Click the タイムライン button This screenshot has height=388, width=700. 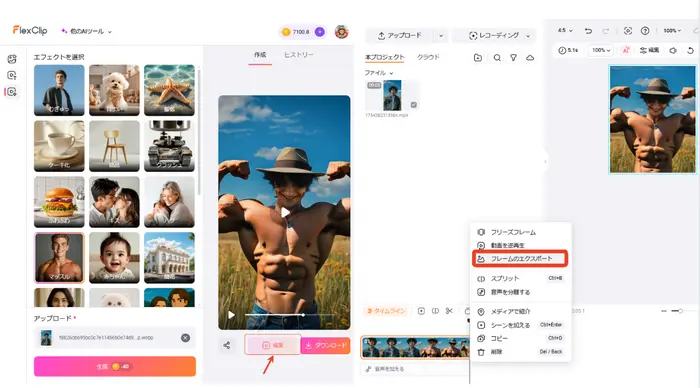pyautogui.click(x=386, y=311)
